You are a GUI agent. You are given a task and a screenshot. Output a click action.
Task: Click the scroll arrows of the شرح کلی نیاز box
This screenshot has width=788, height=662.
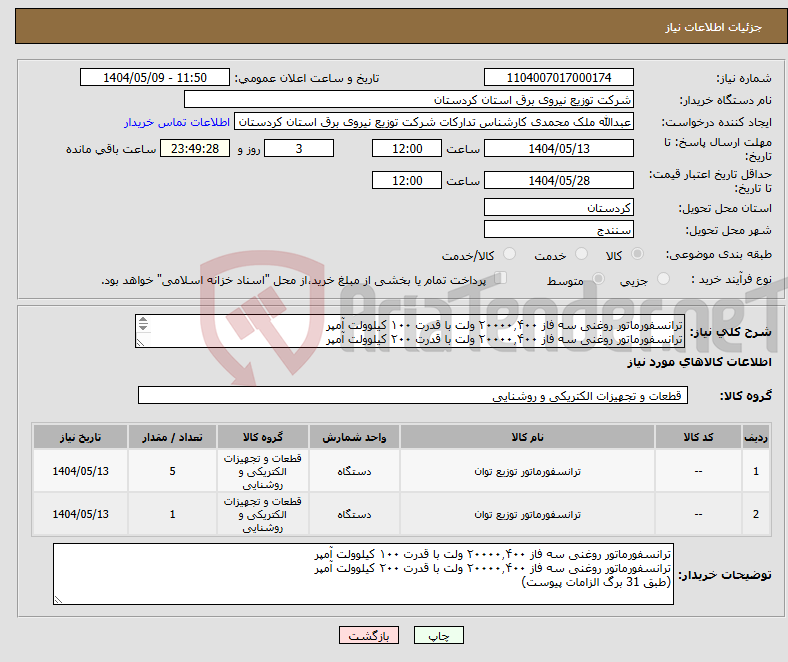tap(143, 324)
